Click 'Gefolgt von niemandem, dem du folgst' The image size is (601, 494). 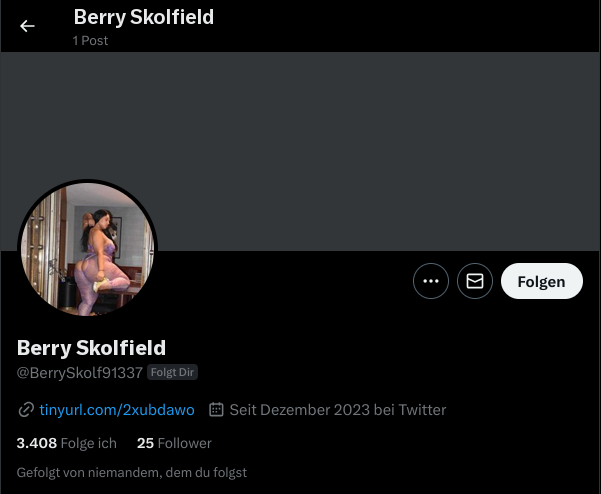pyautogui.click(x=131, y=473)
